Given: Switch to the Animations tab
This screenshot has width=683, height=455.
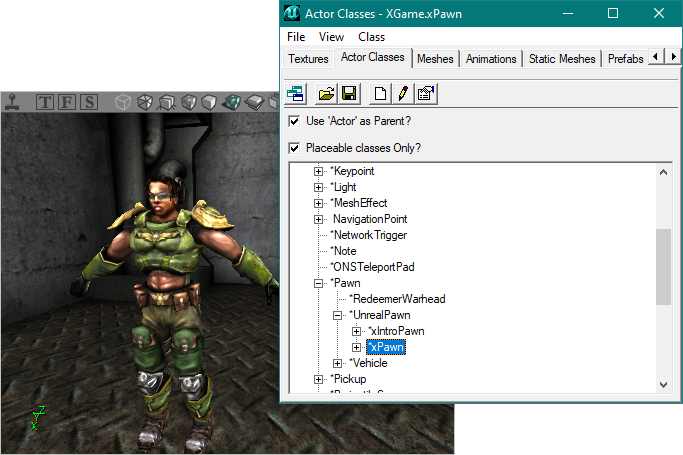Looking at the screenshot, I should tap(491, 59).
